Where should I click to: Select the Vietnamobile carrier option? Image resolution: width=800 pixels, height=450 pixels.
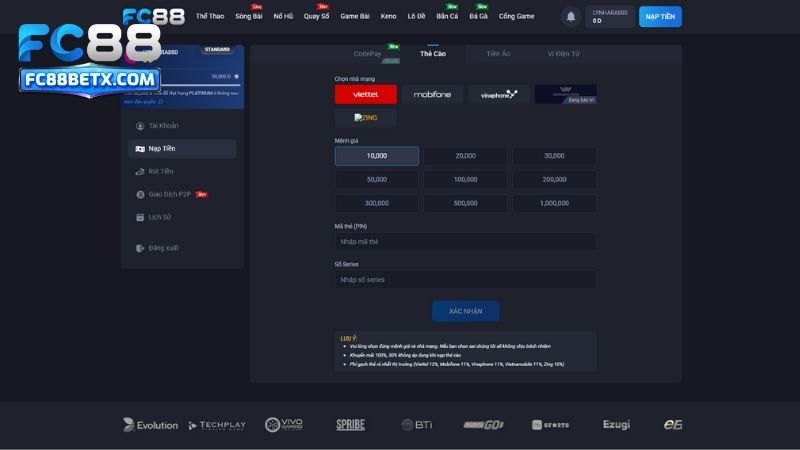[x=566, y=94]
